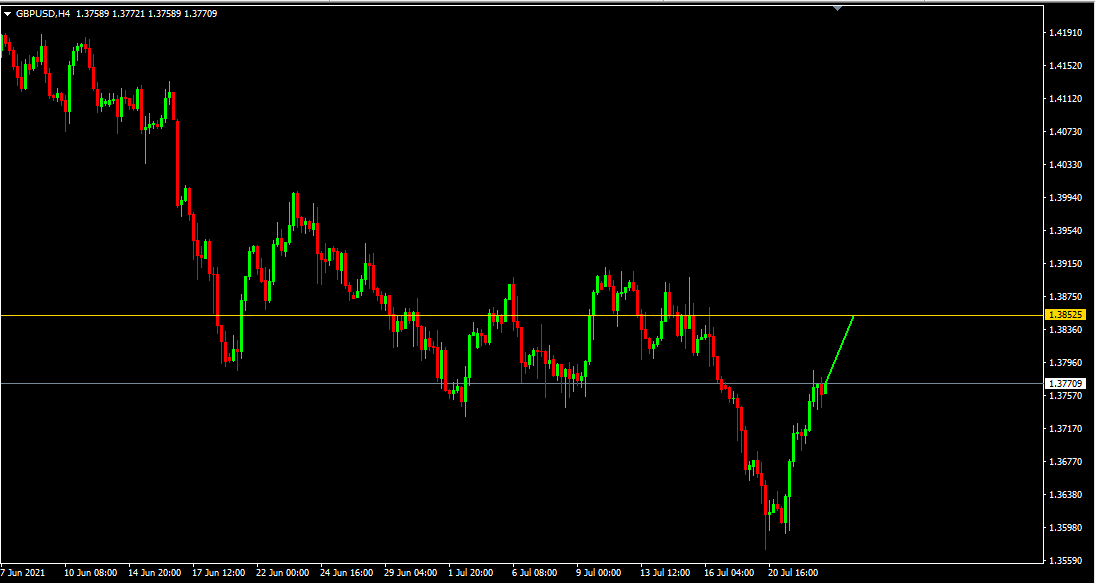
Task: Click the 1.36380 price scale label
Action: coord(1066,494)
